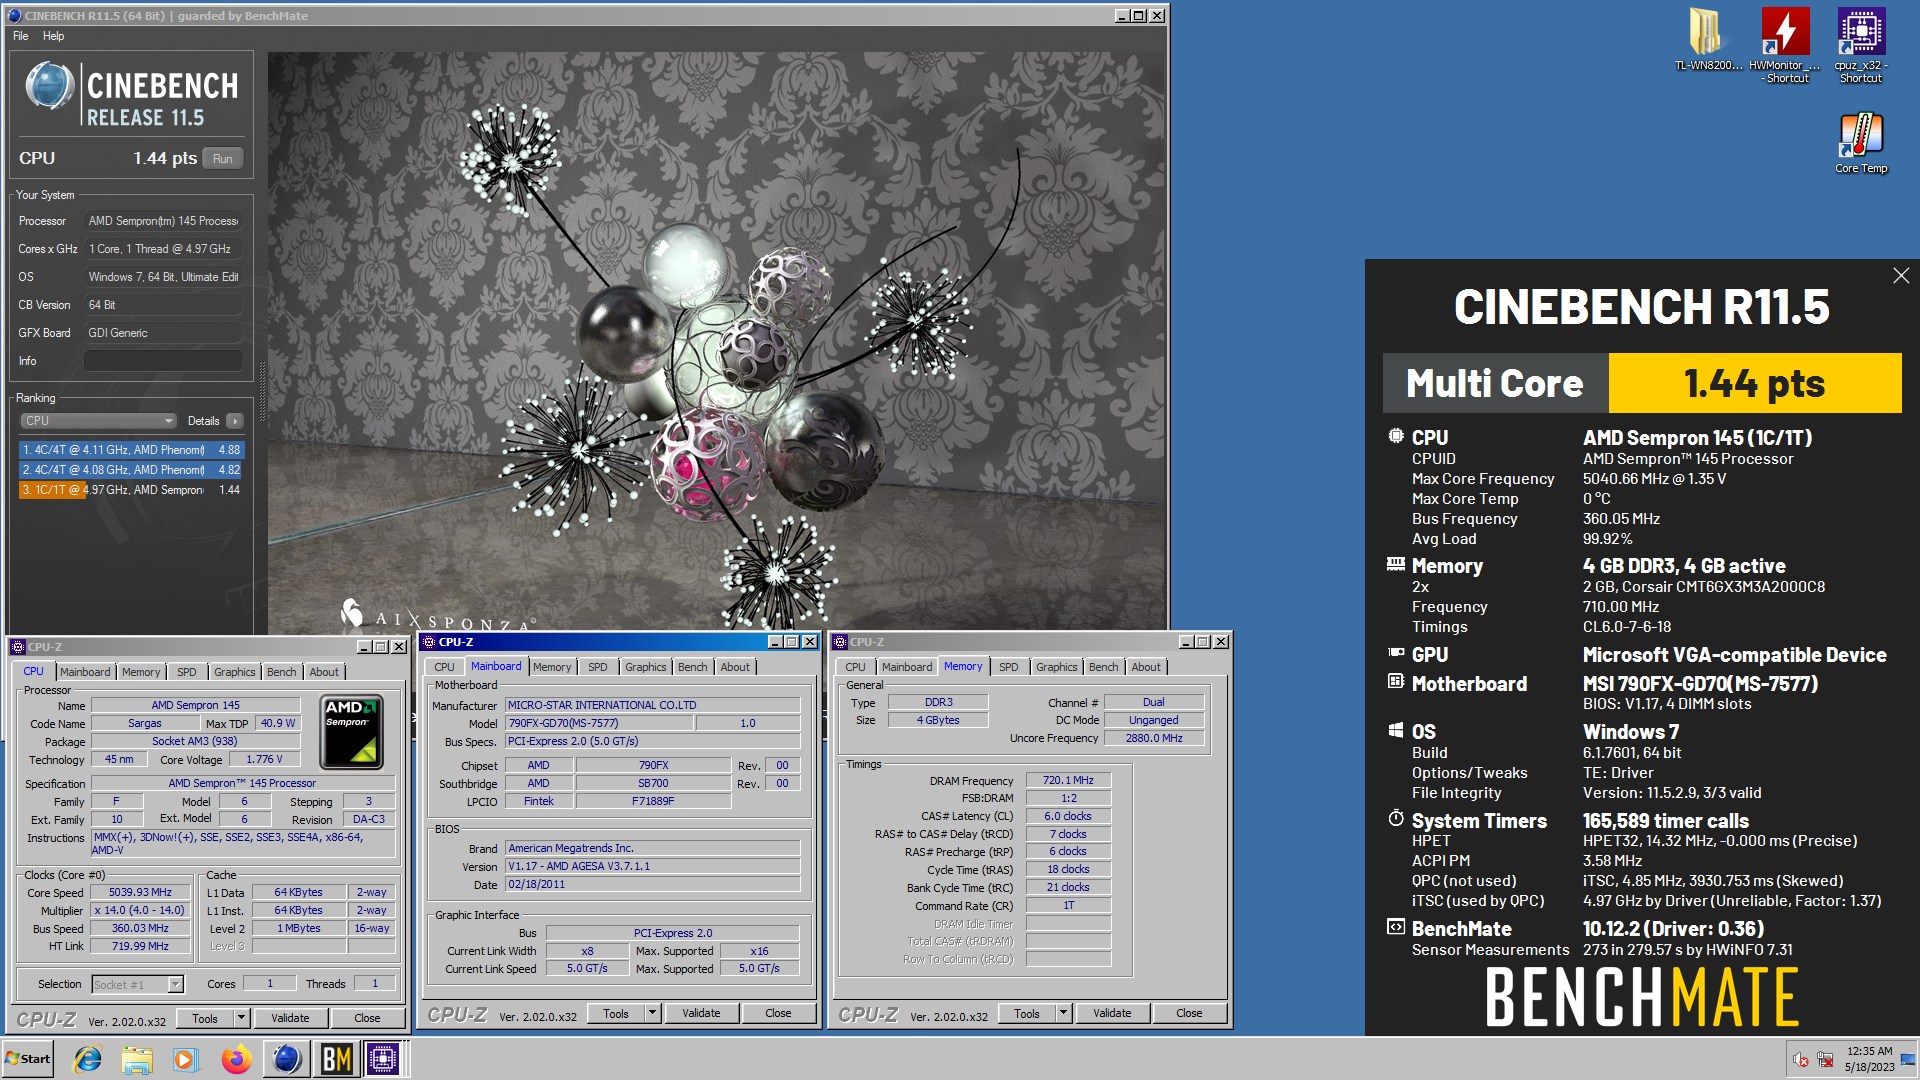The image size is (1920, 1080).
Task: Open Memory tab in middle CPU-Z window
Action: (x=552, y=667)
